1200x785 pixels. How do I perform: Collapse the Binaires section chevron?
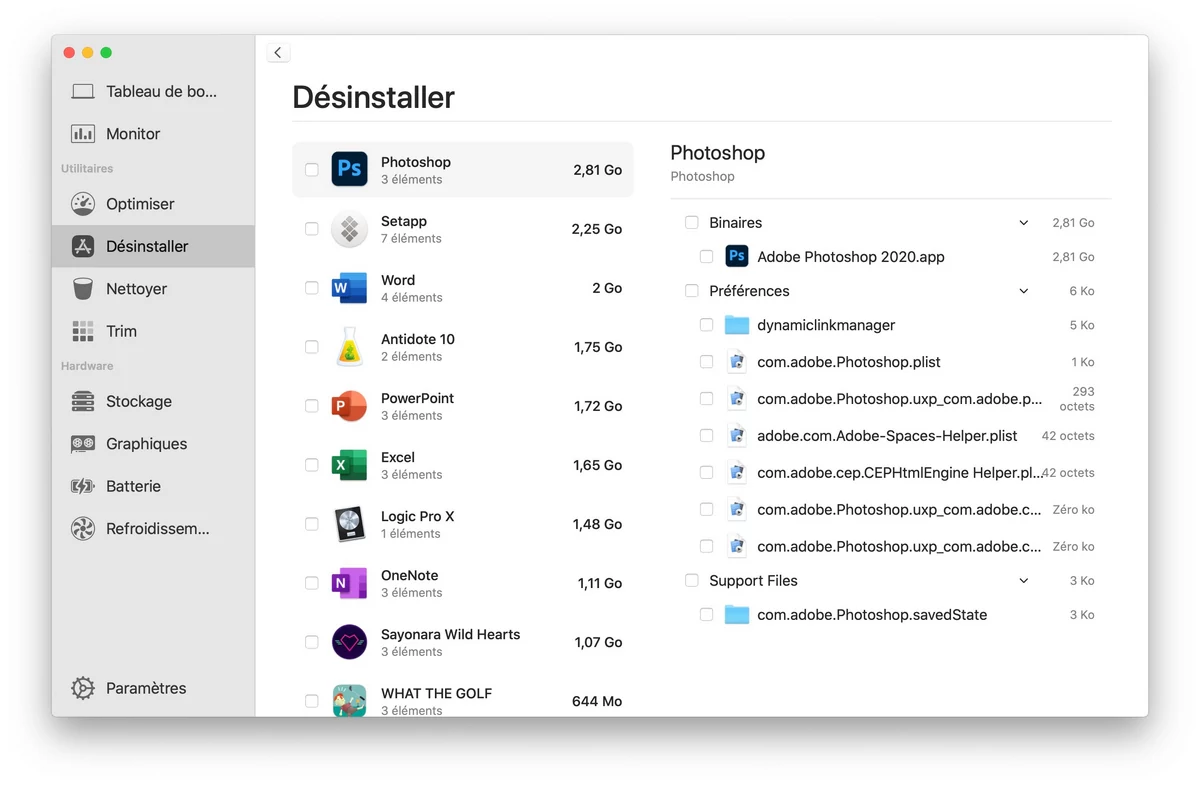tap(1023, 223)
